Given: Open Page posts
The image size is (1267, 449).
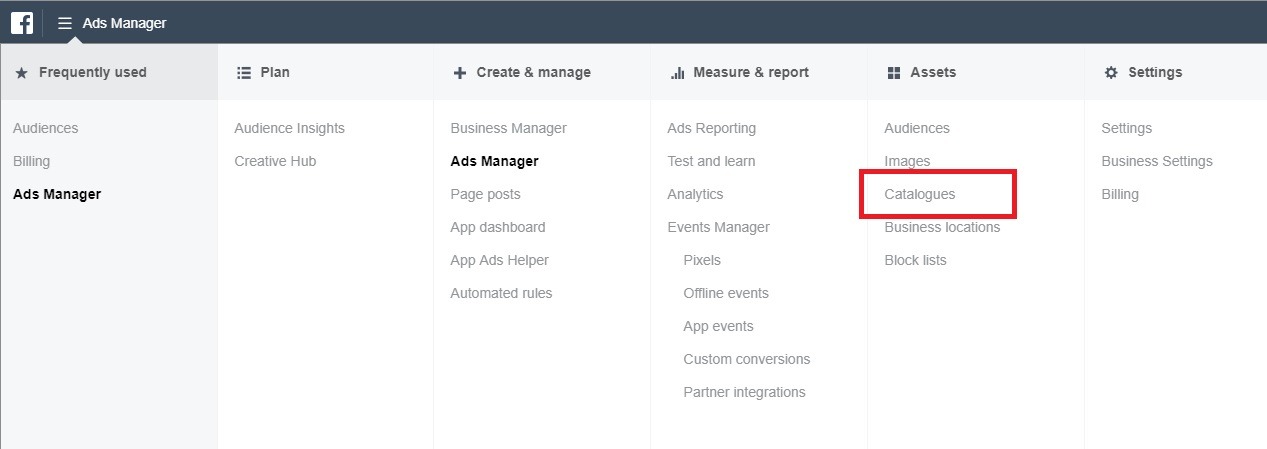Looking at the screenshot, I should click(486, 194).
